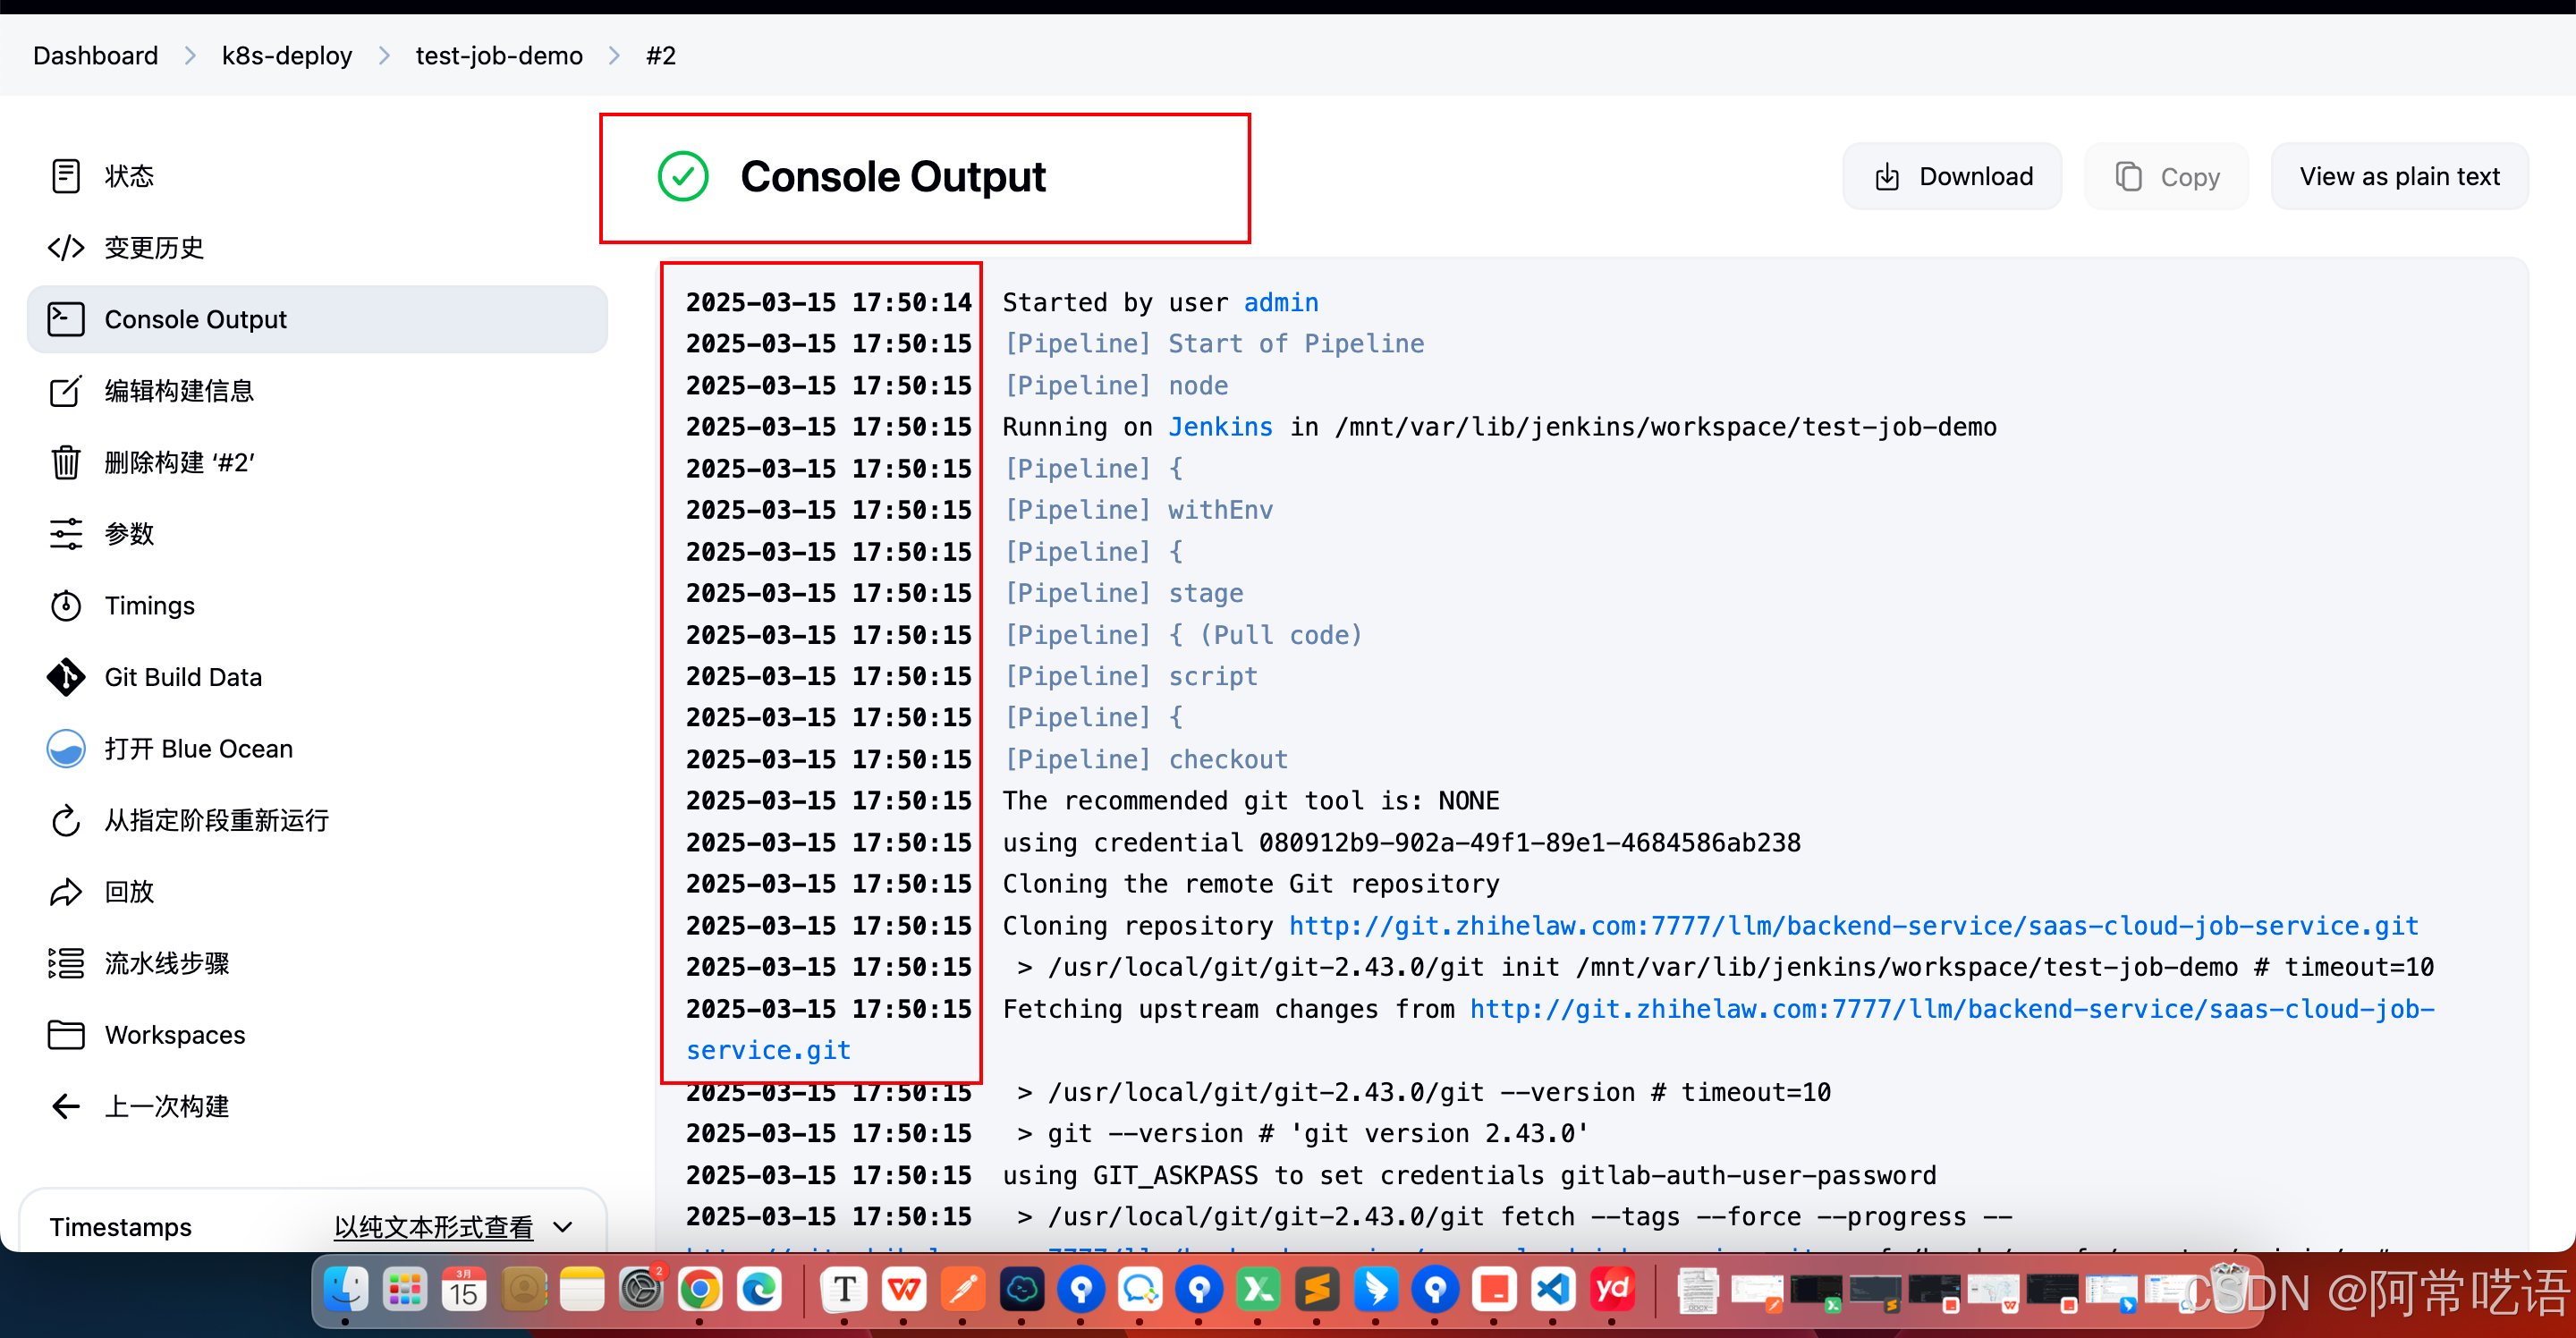Screen dimensions: 2576x1338
Task: Click the Status page icon in sidebar
Action: pos(66,176)
